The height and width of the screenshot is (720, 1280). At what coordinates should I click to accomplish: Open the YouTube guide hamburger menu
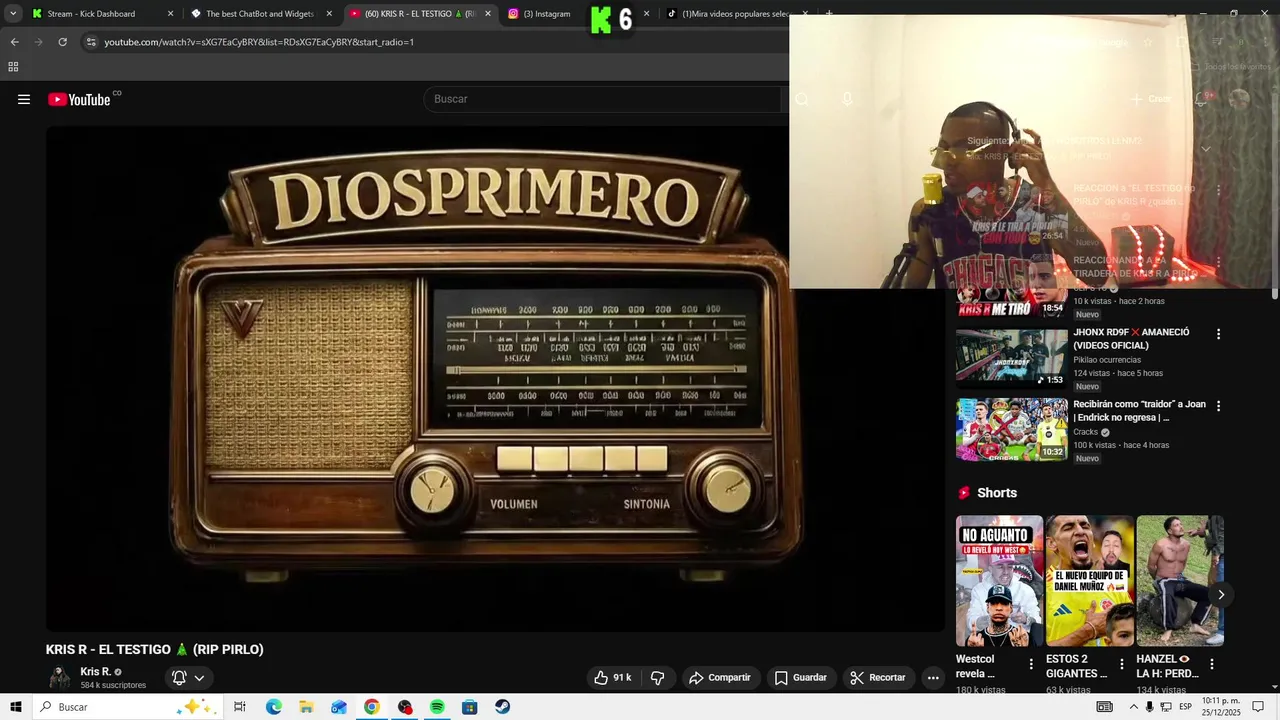click(24, 99)
